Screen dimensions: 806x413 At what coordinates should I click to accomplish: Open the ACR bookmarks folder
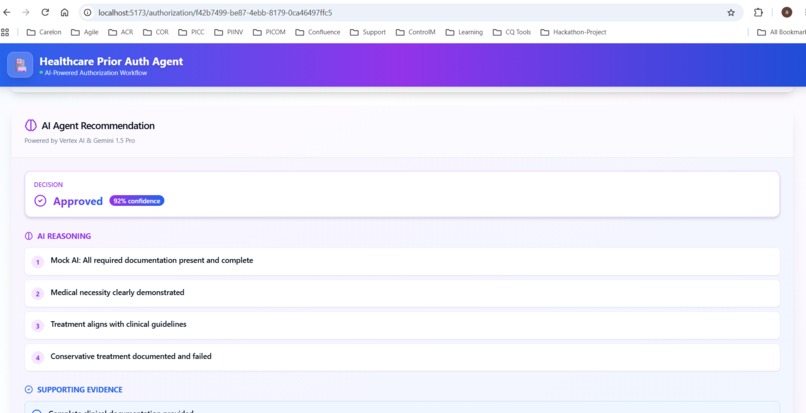[x=120, y=32]
